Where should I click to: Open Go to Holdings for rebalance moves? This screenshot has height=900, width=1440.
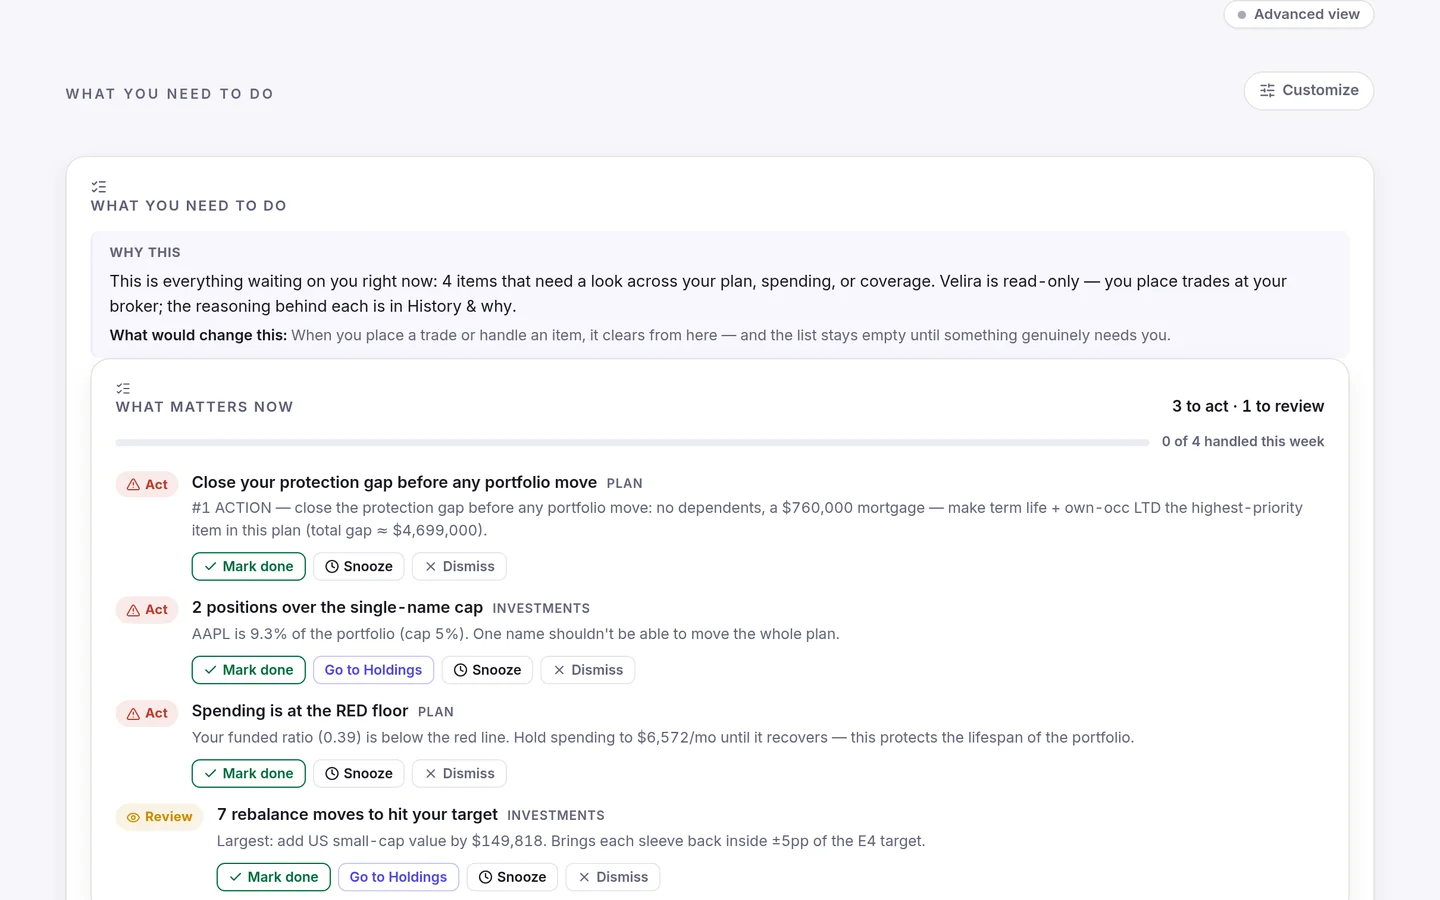pyautogui.click(x=398, y=877)
